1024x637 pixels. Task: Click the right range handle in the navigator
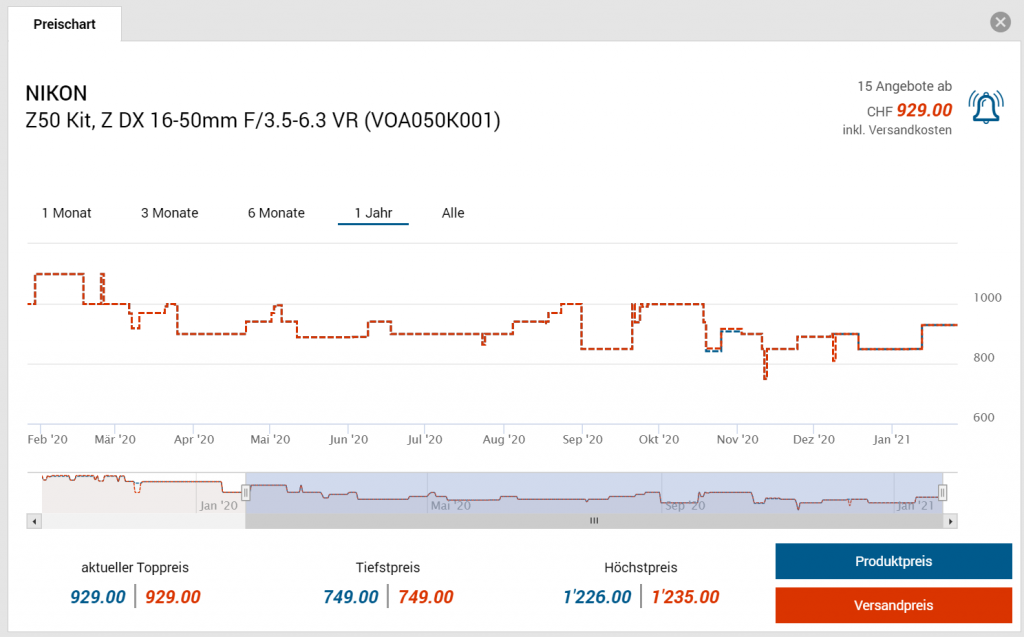point(943,491)
